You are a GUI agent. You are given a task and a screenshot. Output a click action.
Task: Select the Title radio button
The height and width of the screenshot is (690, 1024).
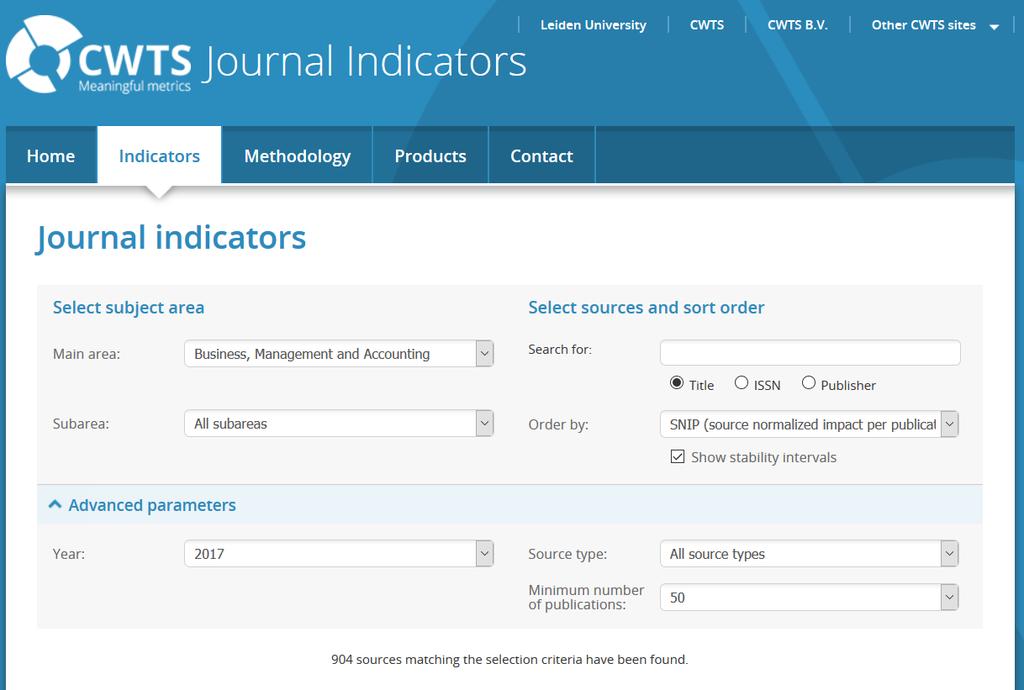click(x=677, y=383)
